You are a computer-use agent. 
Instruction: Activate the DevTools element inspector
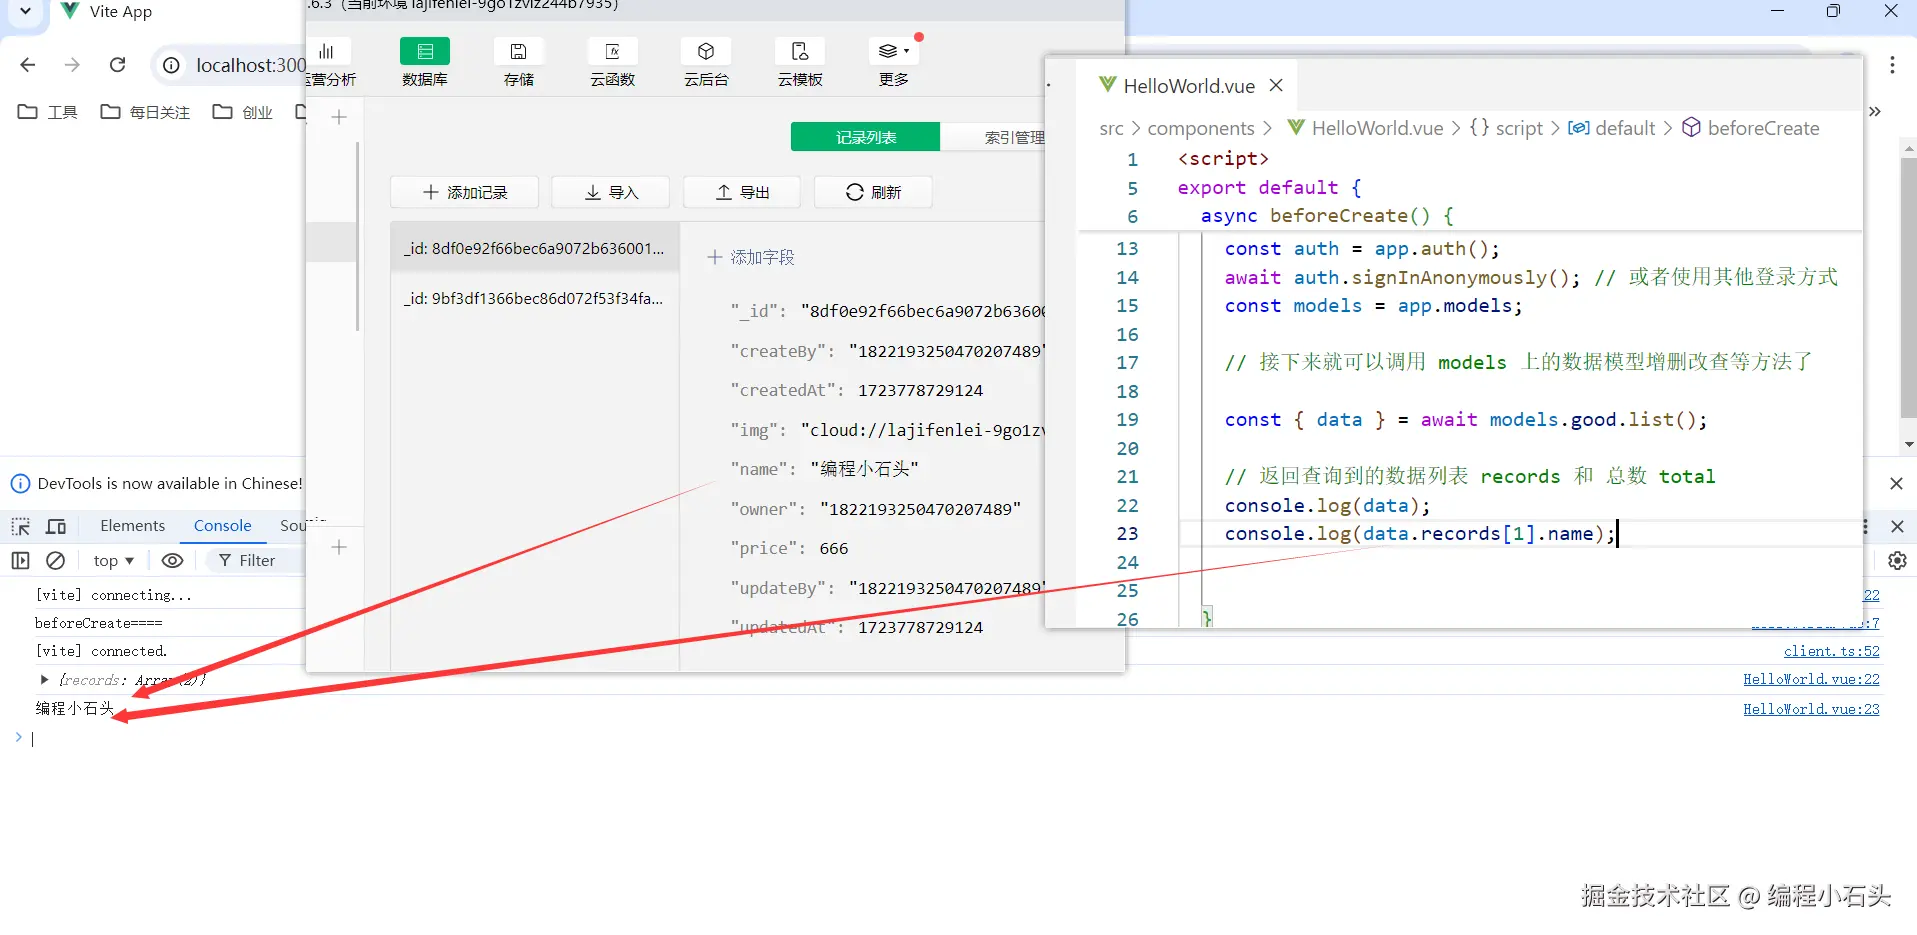[20, 526]
